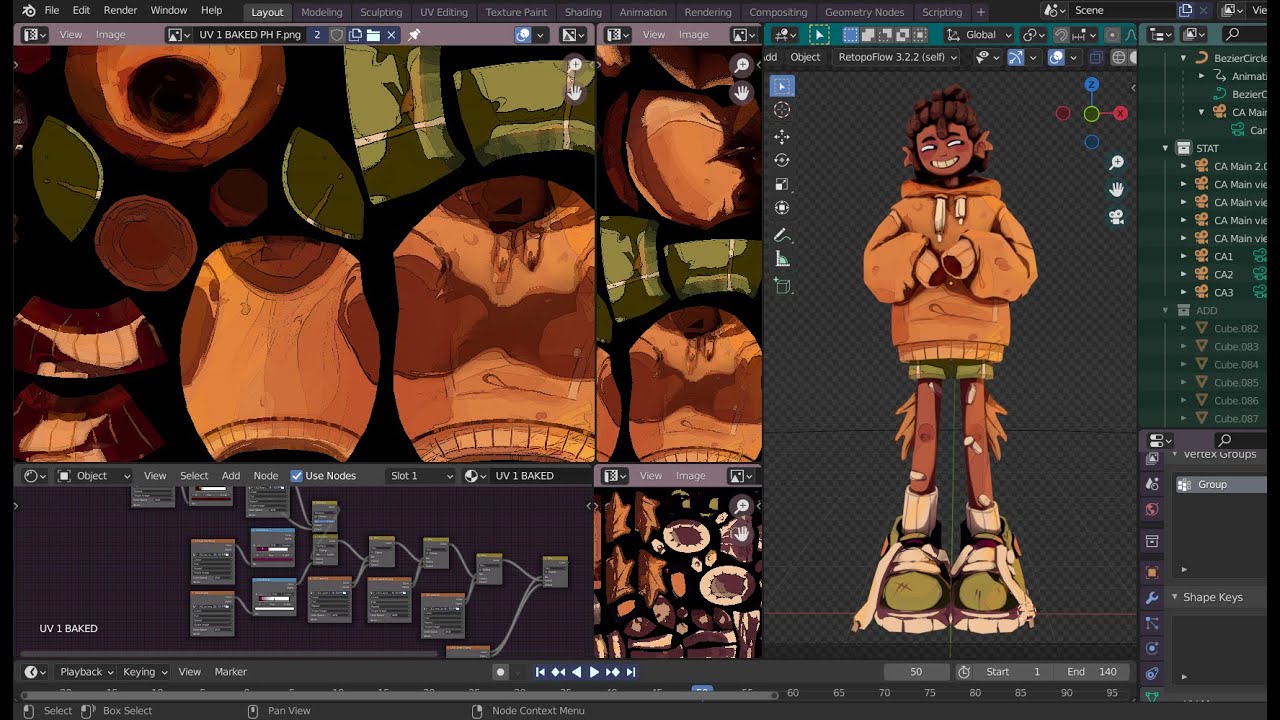This screenshot has width=1280, height=720.
Task: Click the zoom icon in top-left image editor
Action: coord(575,66)
